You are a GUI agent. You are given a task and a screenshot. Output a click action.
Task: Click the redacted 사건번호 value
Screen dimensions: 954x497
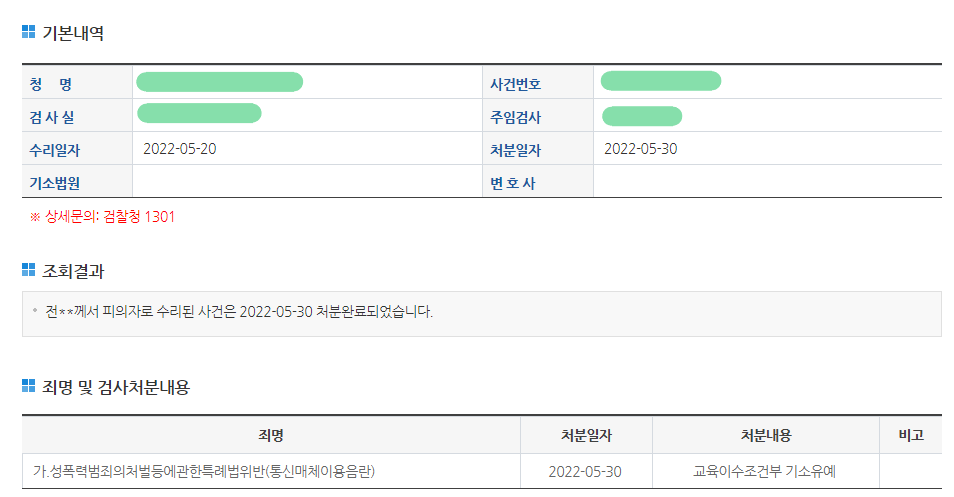(x=661, y=81)
